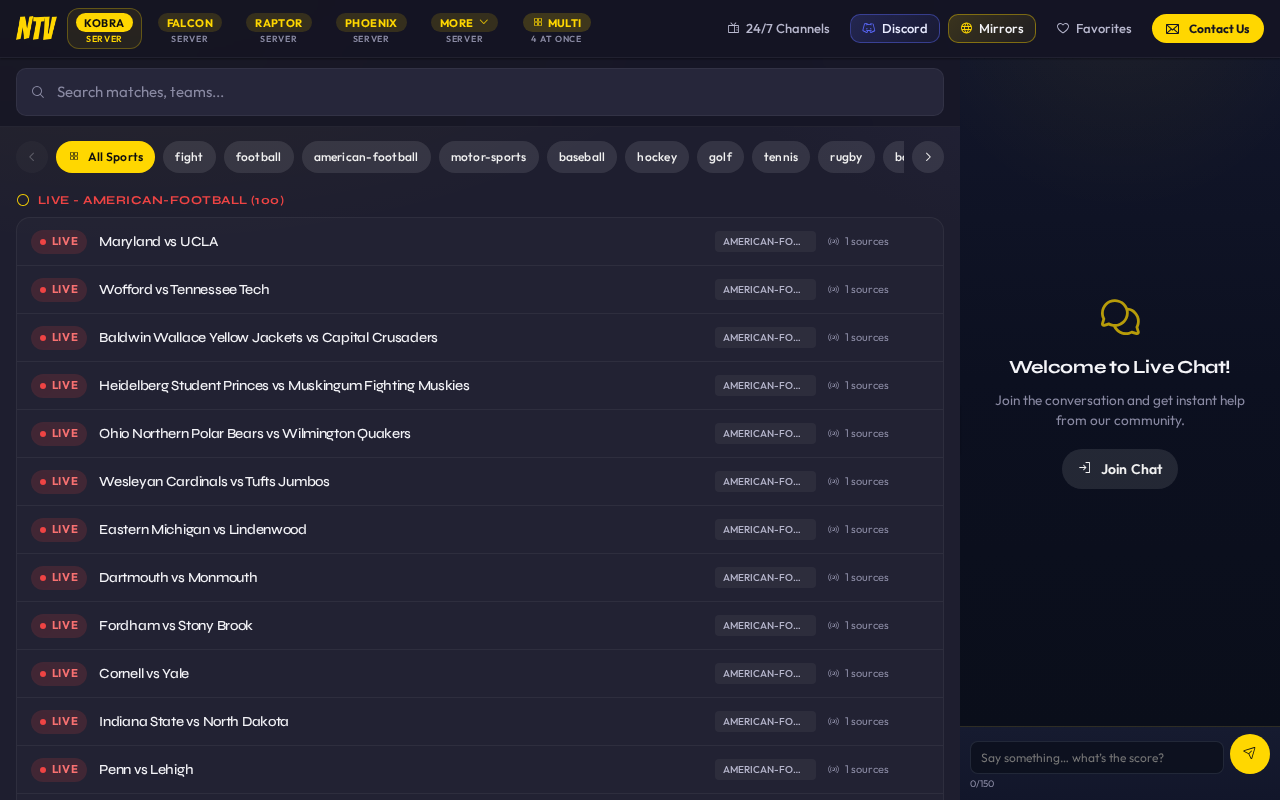Switch to the Falcon server
The width and height of the screenshot is (1280, 800).
click(x=189, y=29)
